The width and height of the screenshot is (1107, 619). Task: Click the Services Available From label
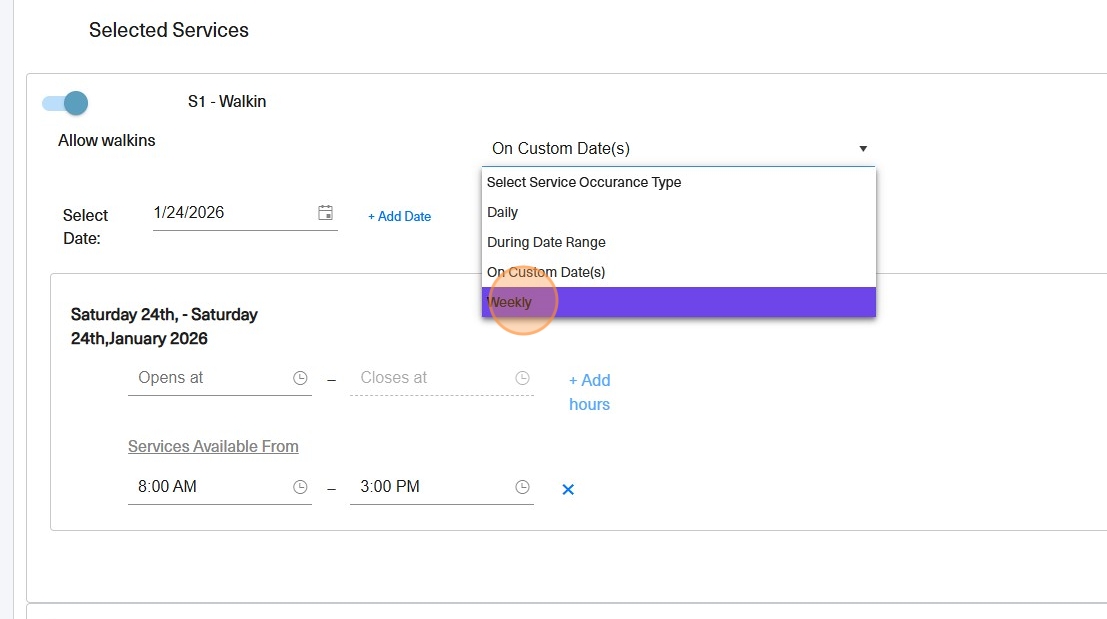click(213, 446)
